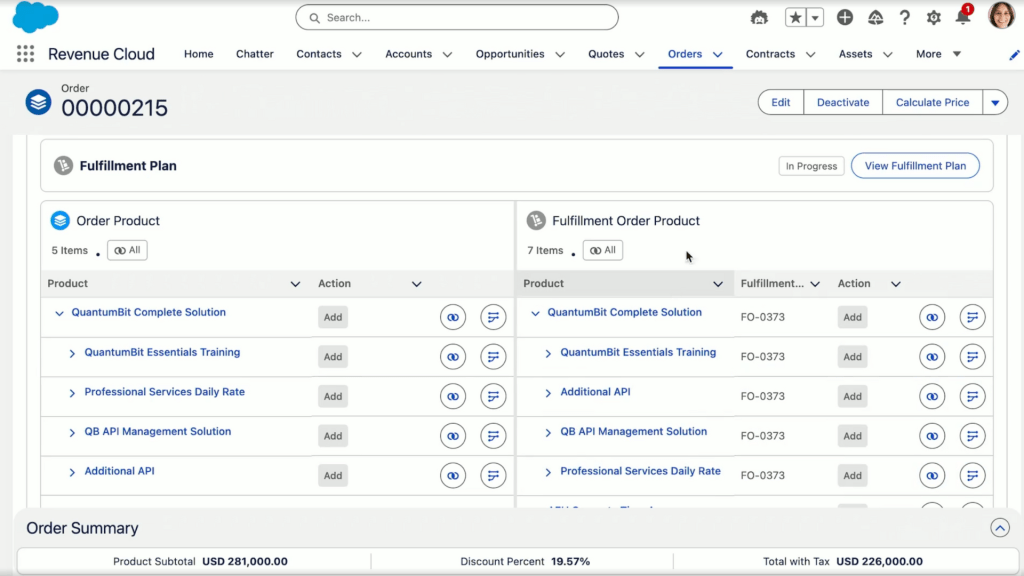Screen dimensions: 1024x576
Task: Open the More menu in the navigation bar
Action: [x=929, y=54]
